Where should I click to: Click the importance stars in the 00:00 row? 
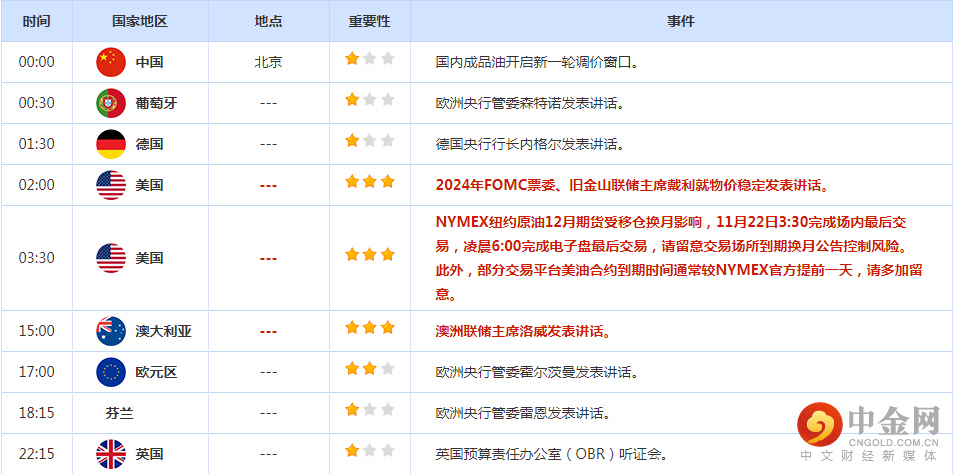click(370, 59)
